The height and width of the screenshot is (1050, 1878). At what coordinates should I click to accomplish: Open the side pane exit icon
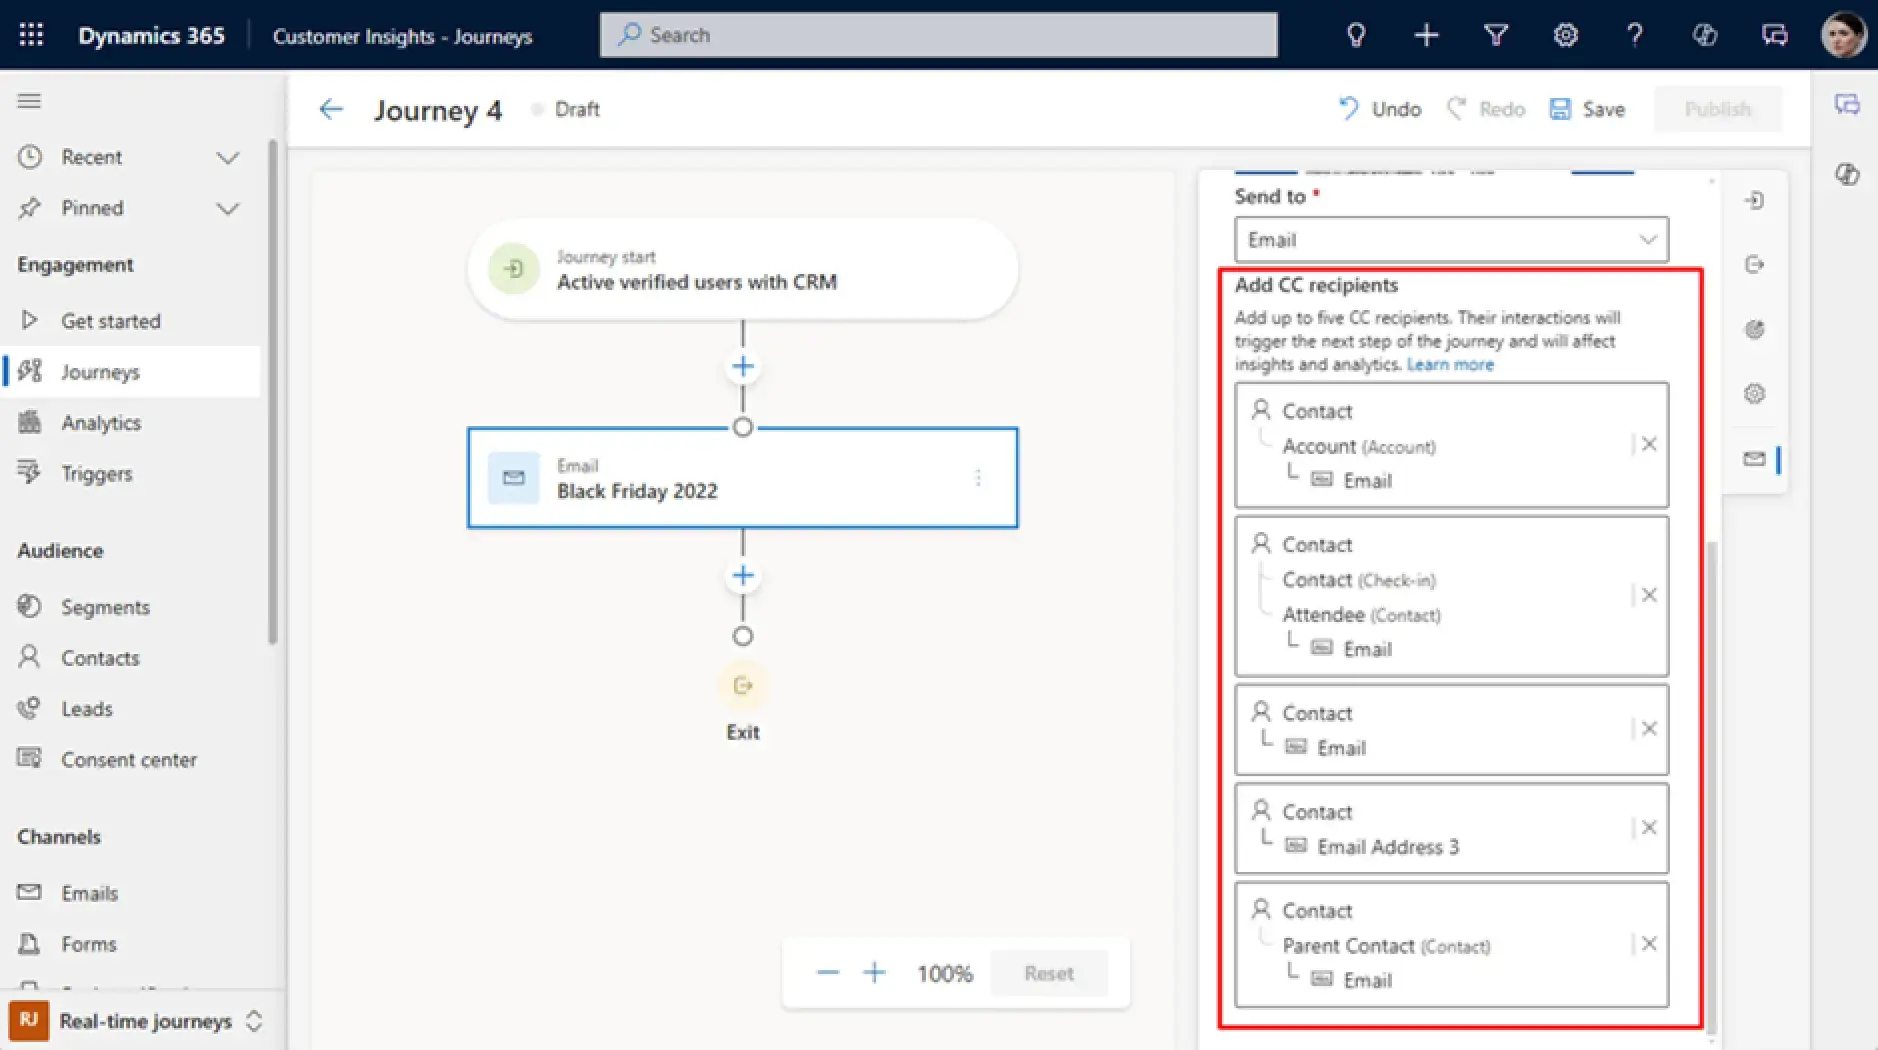[x=1754, y=265]
